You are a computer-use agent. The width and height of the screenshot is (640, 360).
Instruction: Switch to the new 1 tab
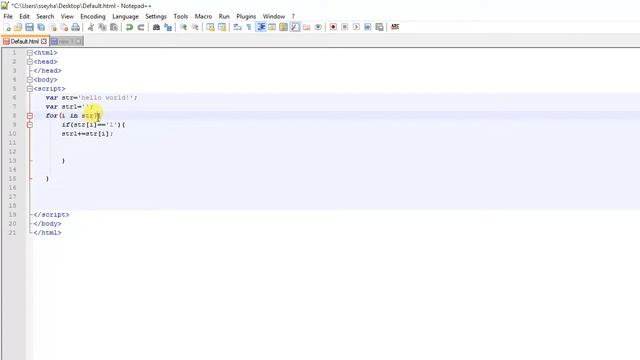[x=67, y=41]
